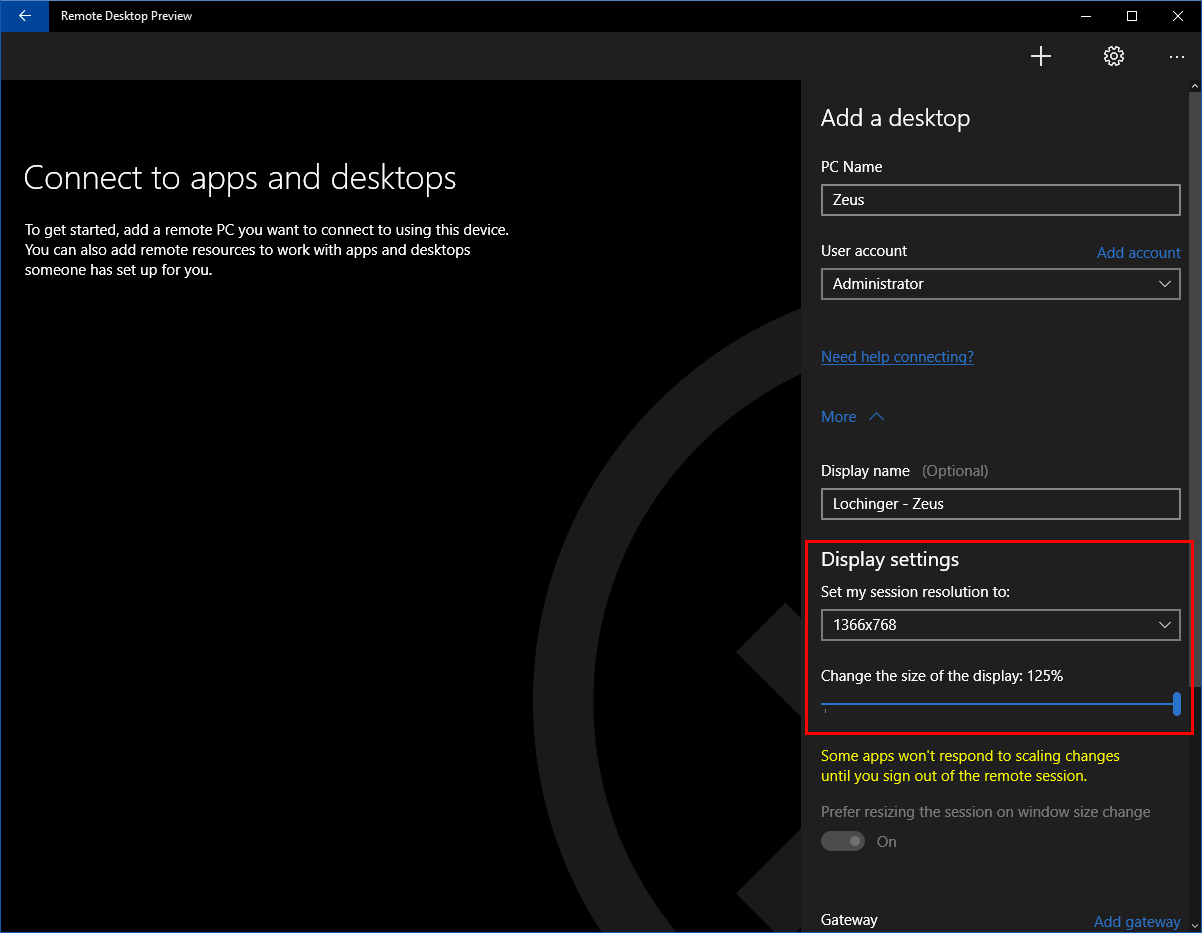Viewport: 1202px width, 933px height.
Task: Edit the Display name field
Action: (1001, 504)
